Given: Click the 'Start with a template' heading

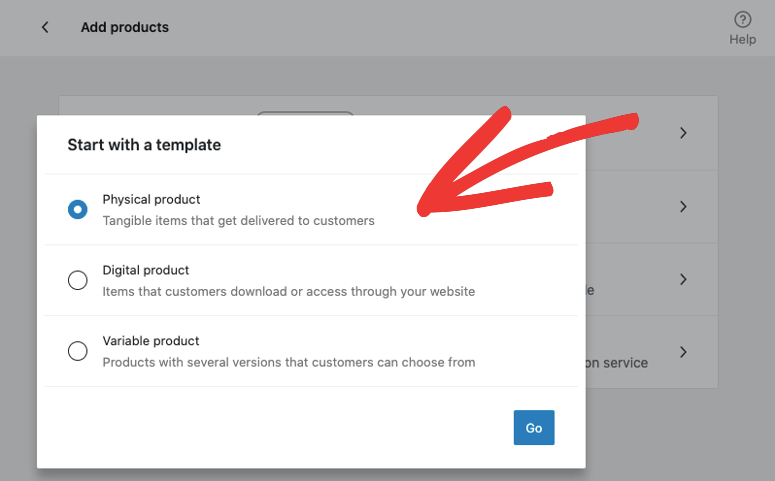Looking at the screenshot, I should pos(144,145).
